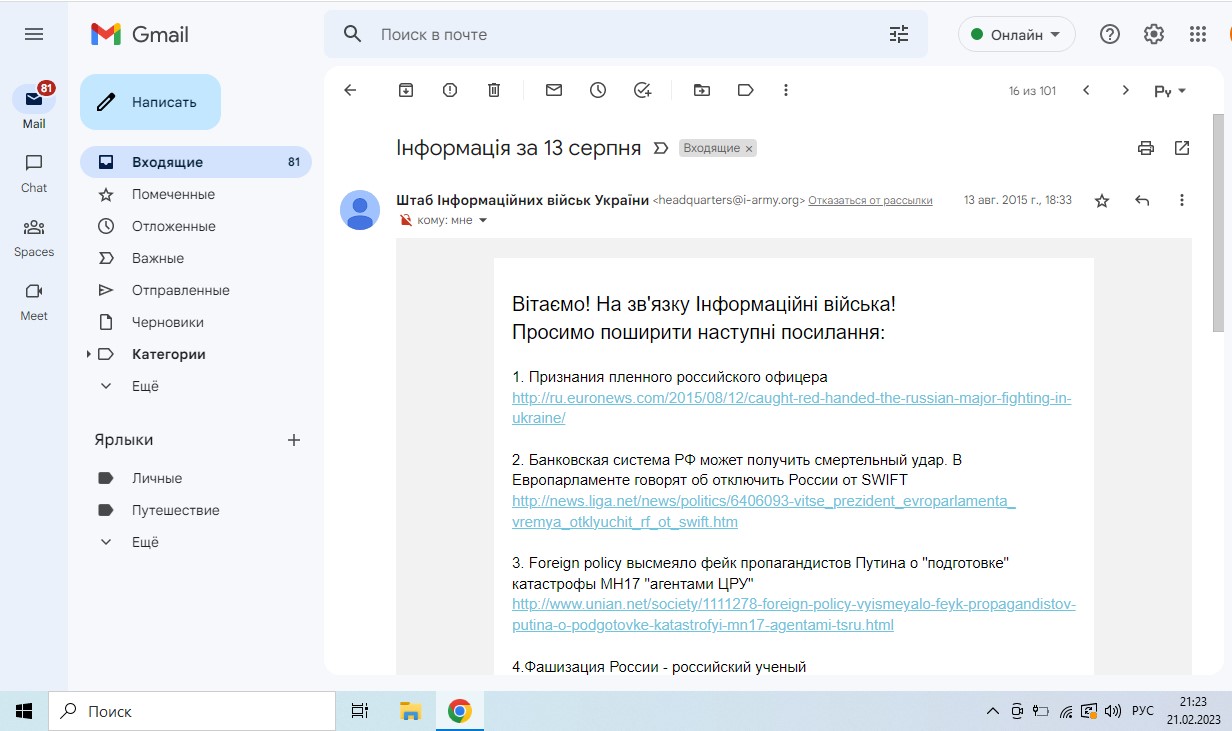Delete this email with trash icon
The height and width of the screenshot is (731, 1232).
pyautogui.click(x=494, y=90)
